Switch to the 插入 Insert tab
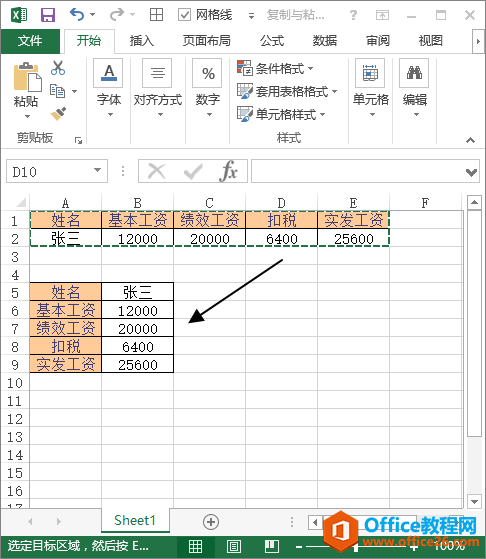 click(142, 41)
